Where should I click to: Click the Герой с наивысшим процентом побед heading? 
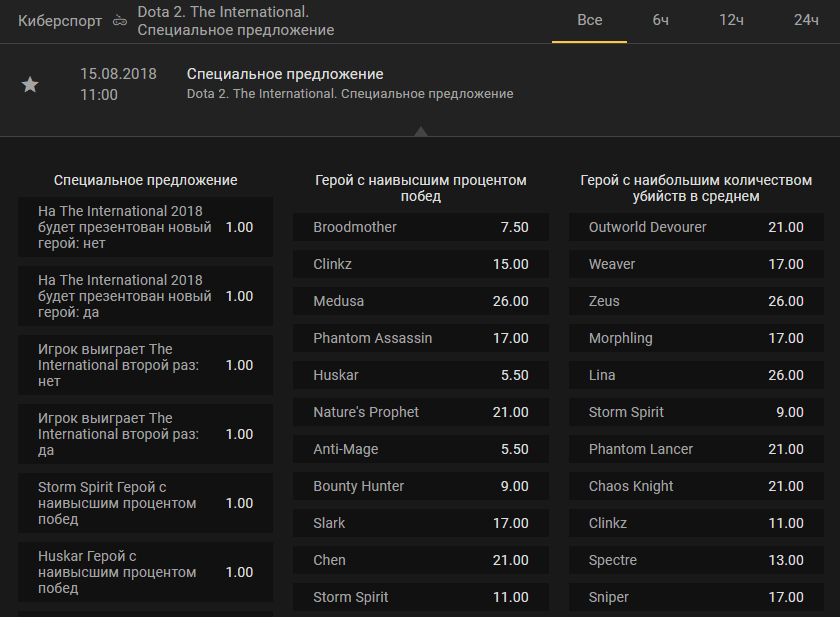tap(421, 188)
